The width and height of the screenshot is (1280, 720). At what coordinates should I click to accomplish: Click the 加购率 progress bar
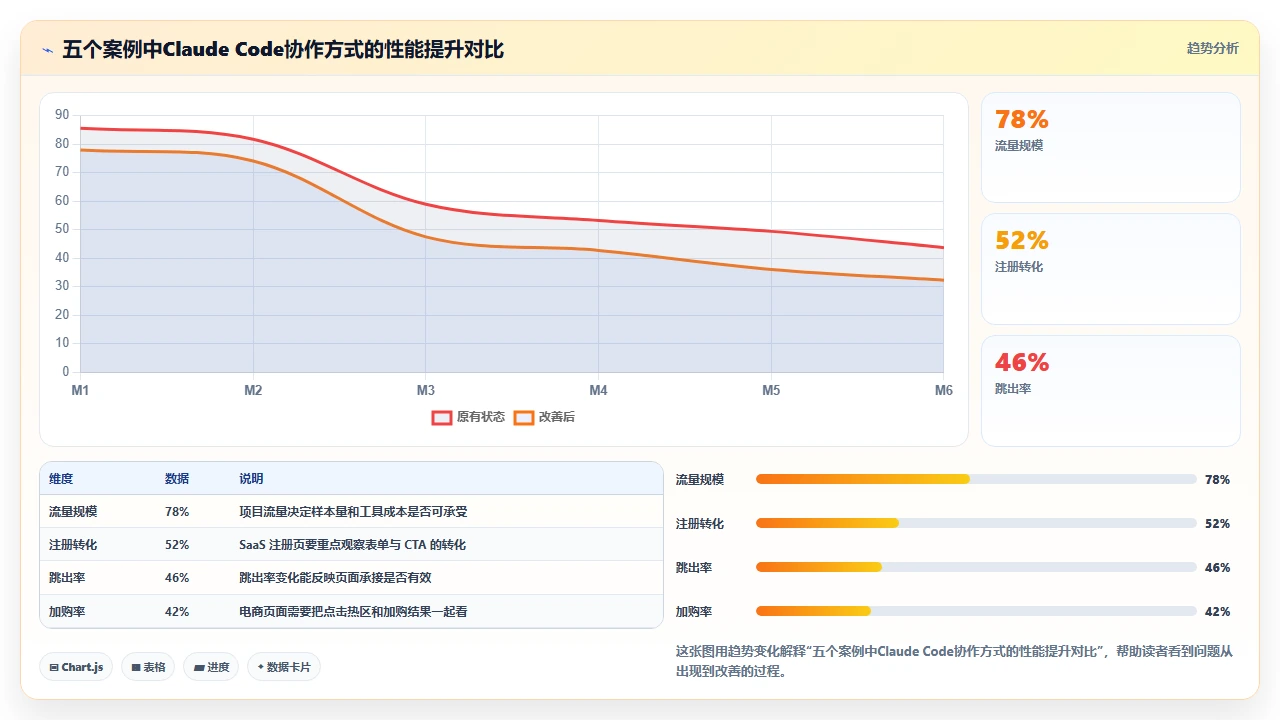976,611
